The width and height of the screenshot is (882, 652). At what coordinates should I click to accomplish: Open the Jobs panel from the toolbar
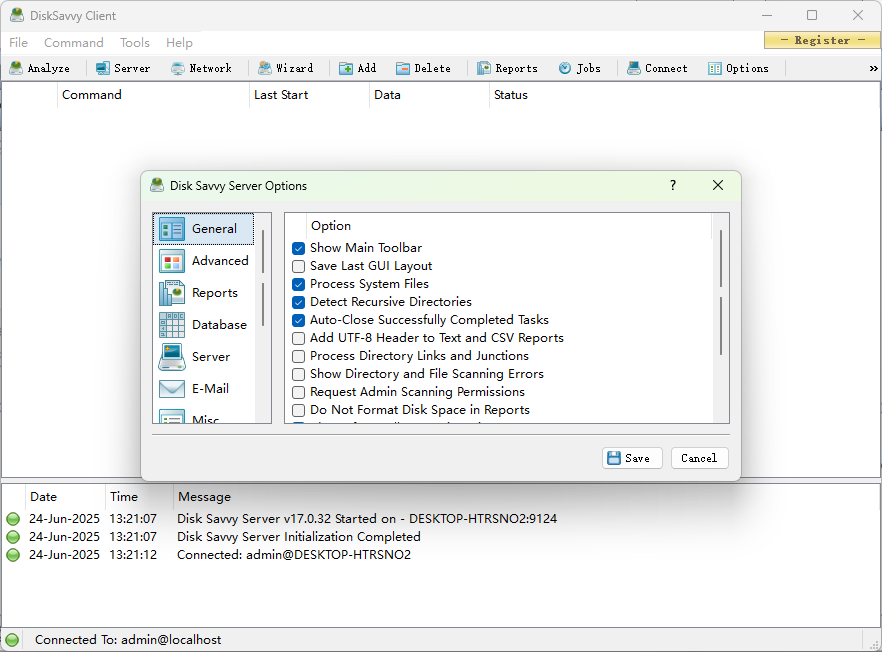(x=579, y=68)
